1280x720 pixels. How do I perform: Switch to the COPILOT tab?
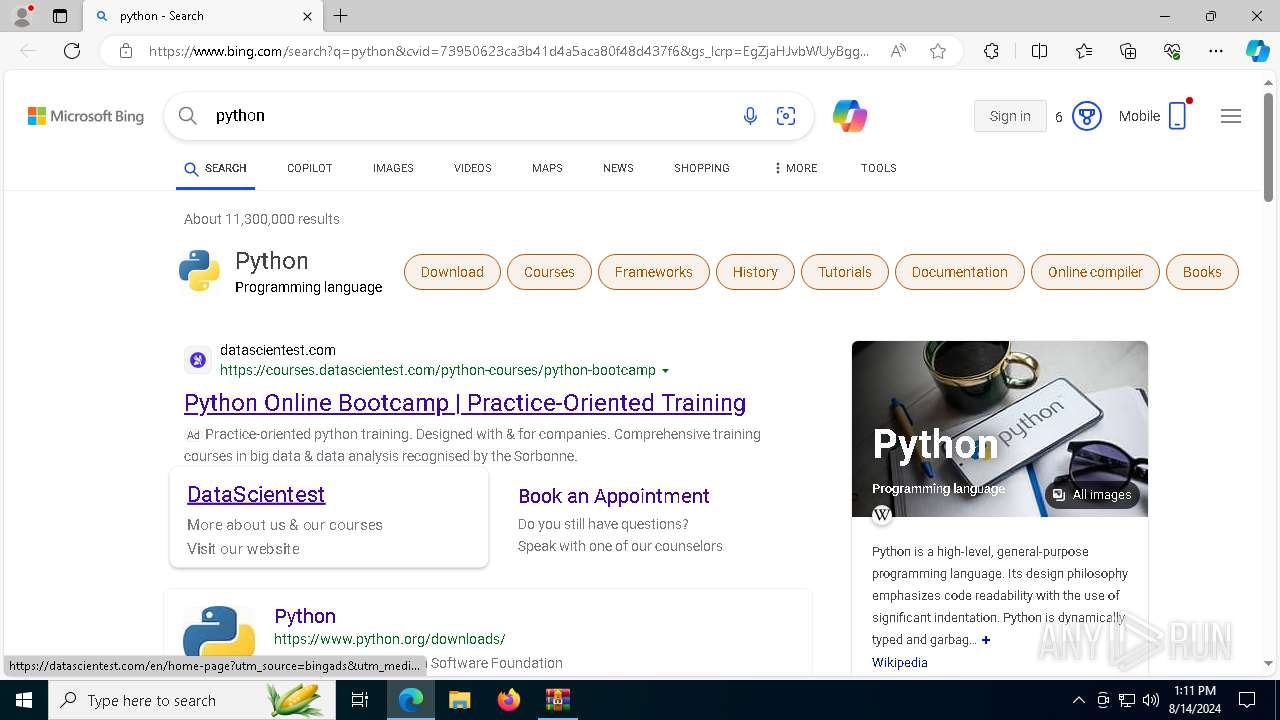(x=309, y=168)
